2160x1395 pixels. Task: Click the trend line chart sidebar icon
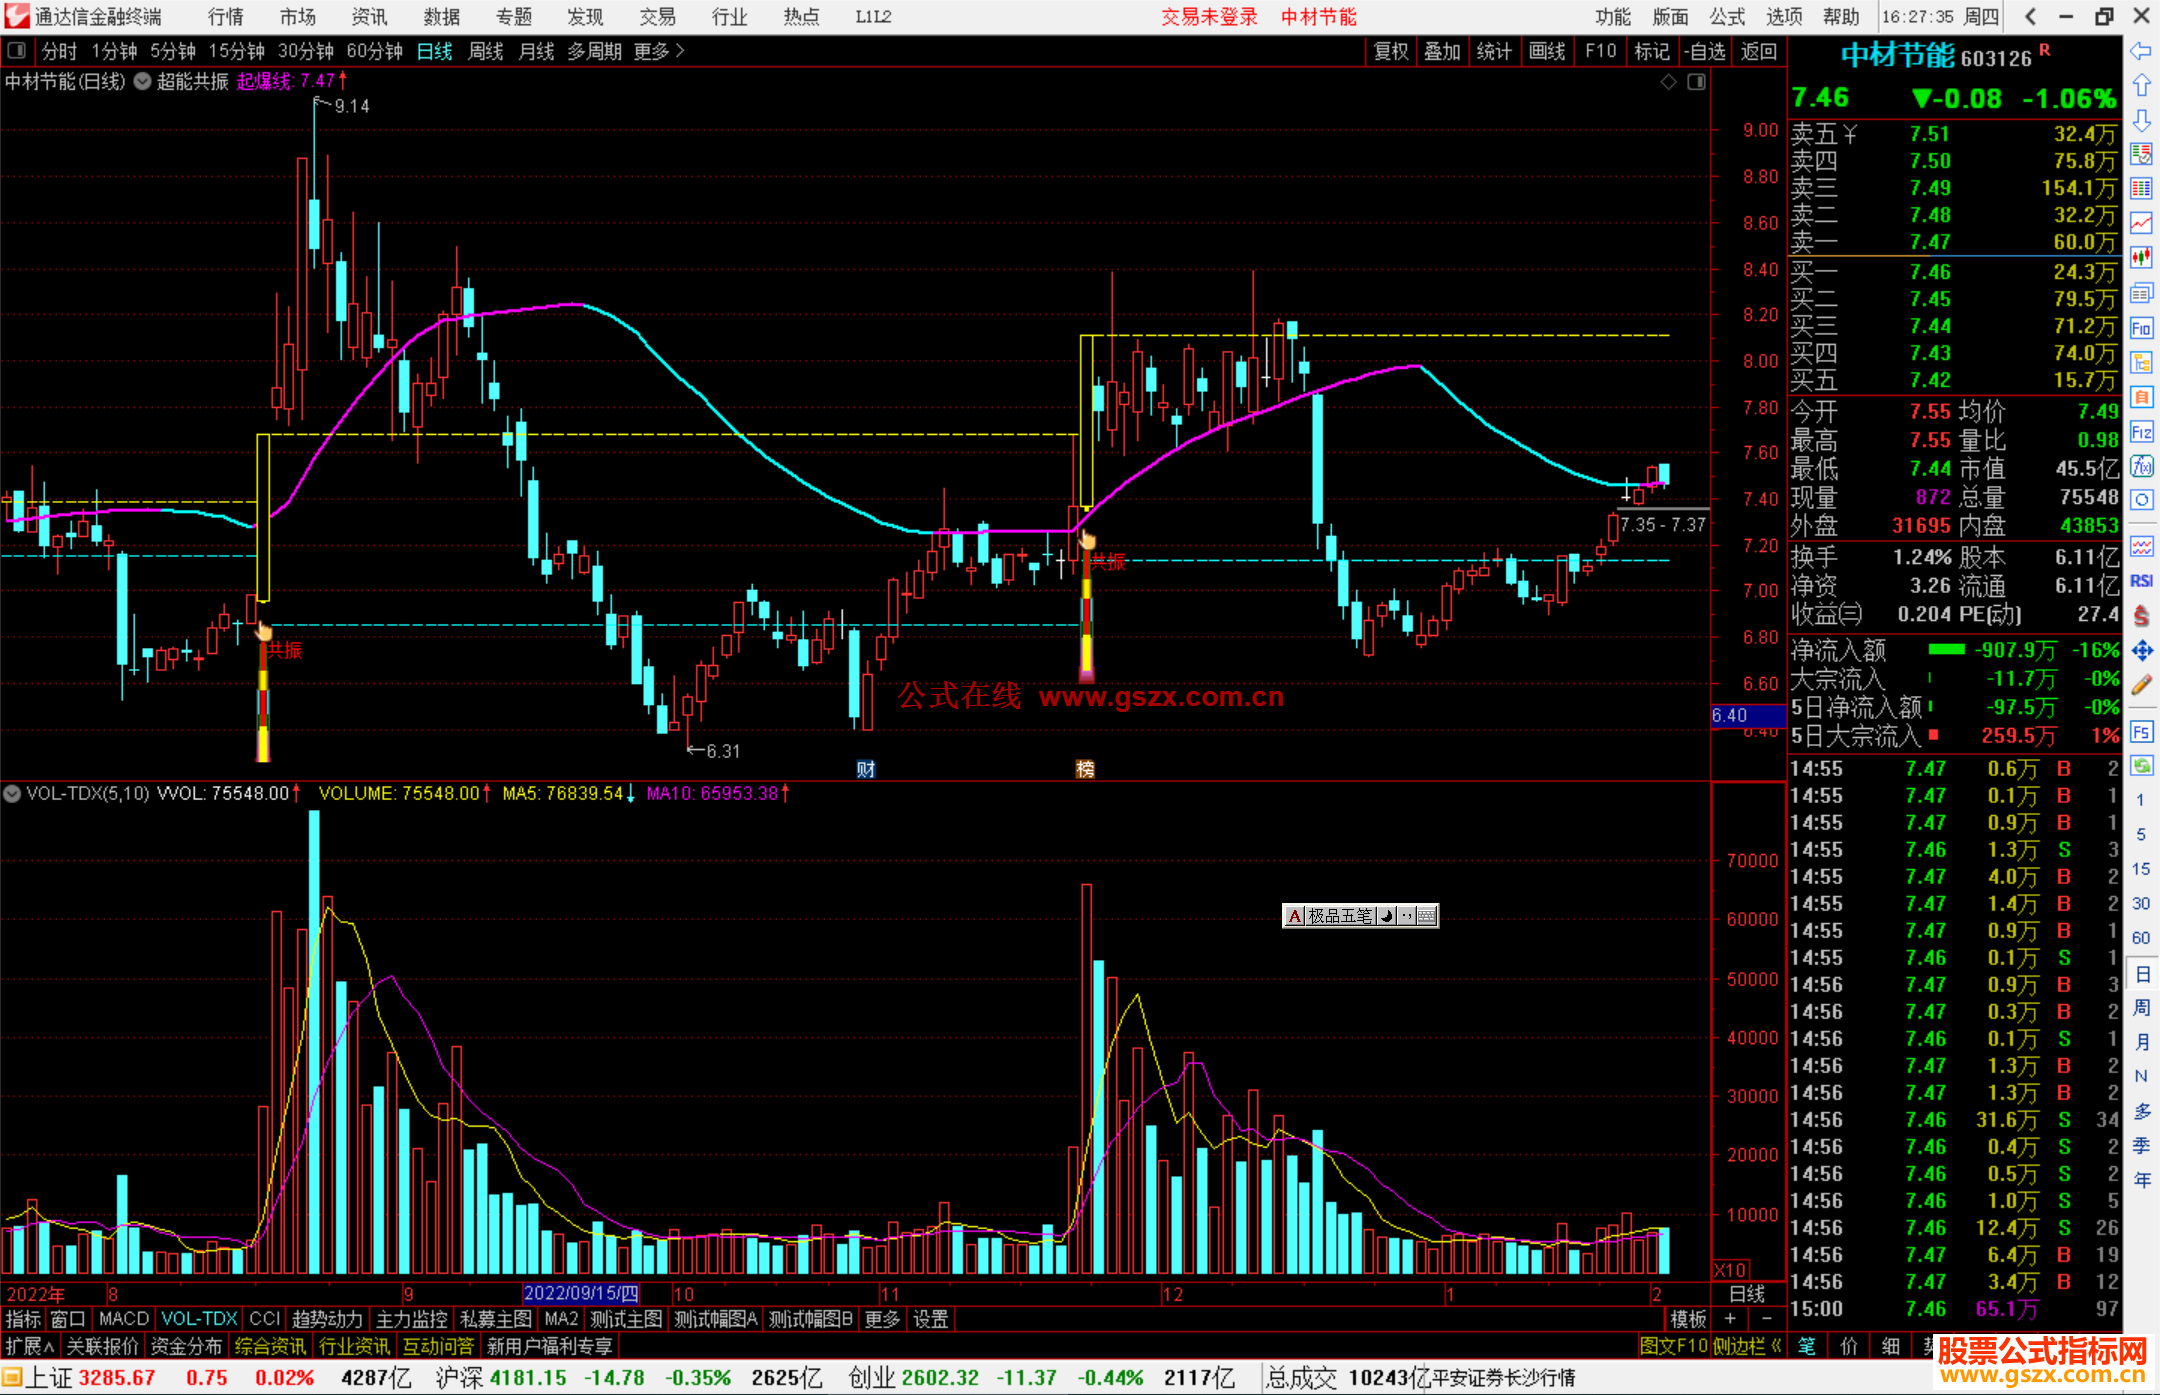(2141, 223)
